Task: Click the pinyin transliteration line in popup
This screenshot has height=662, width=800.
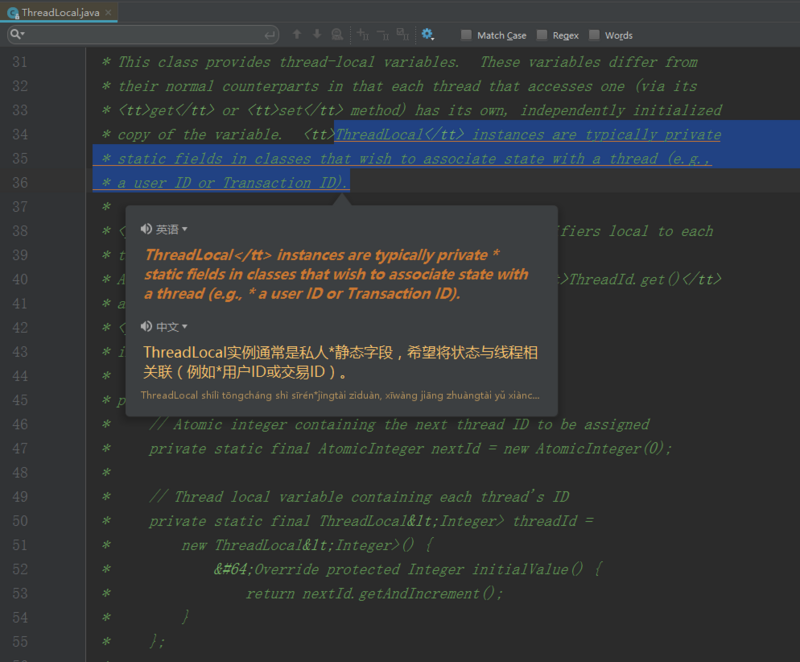Action: click(x=340, y=395)
